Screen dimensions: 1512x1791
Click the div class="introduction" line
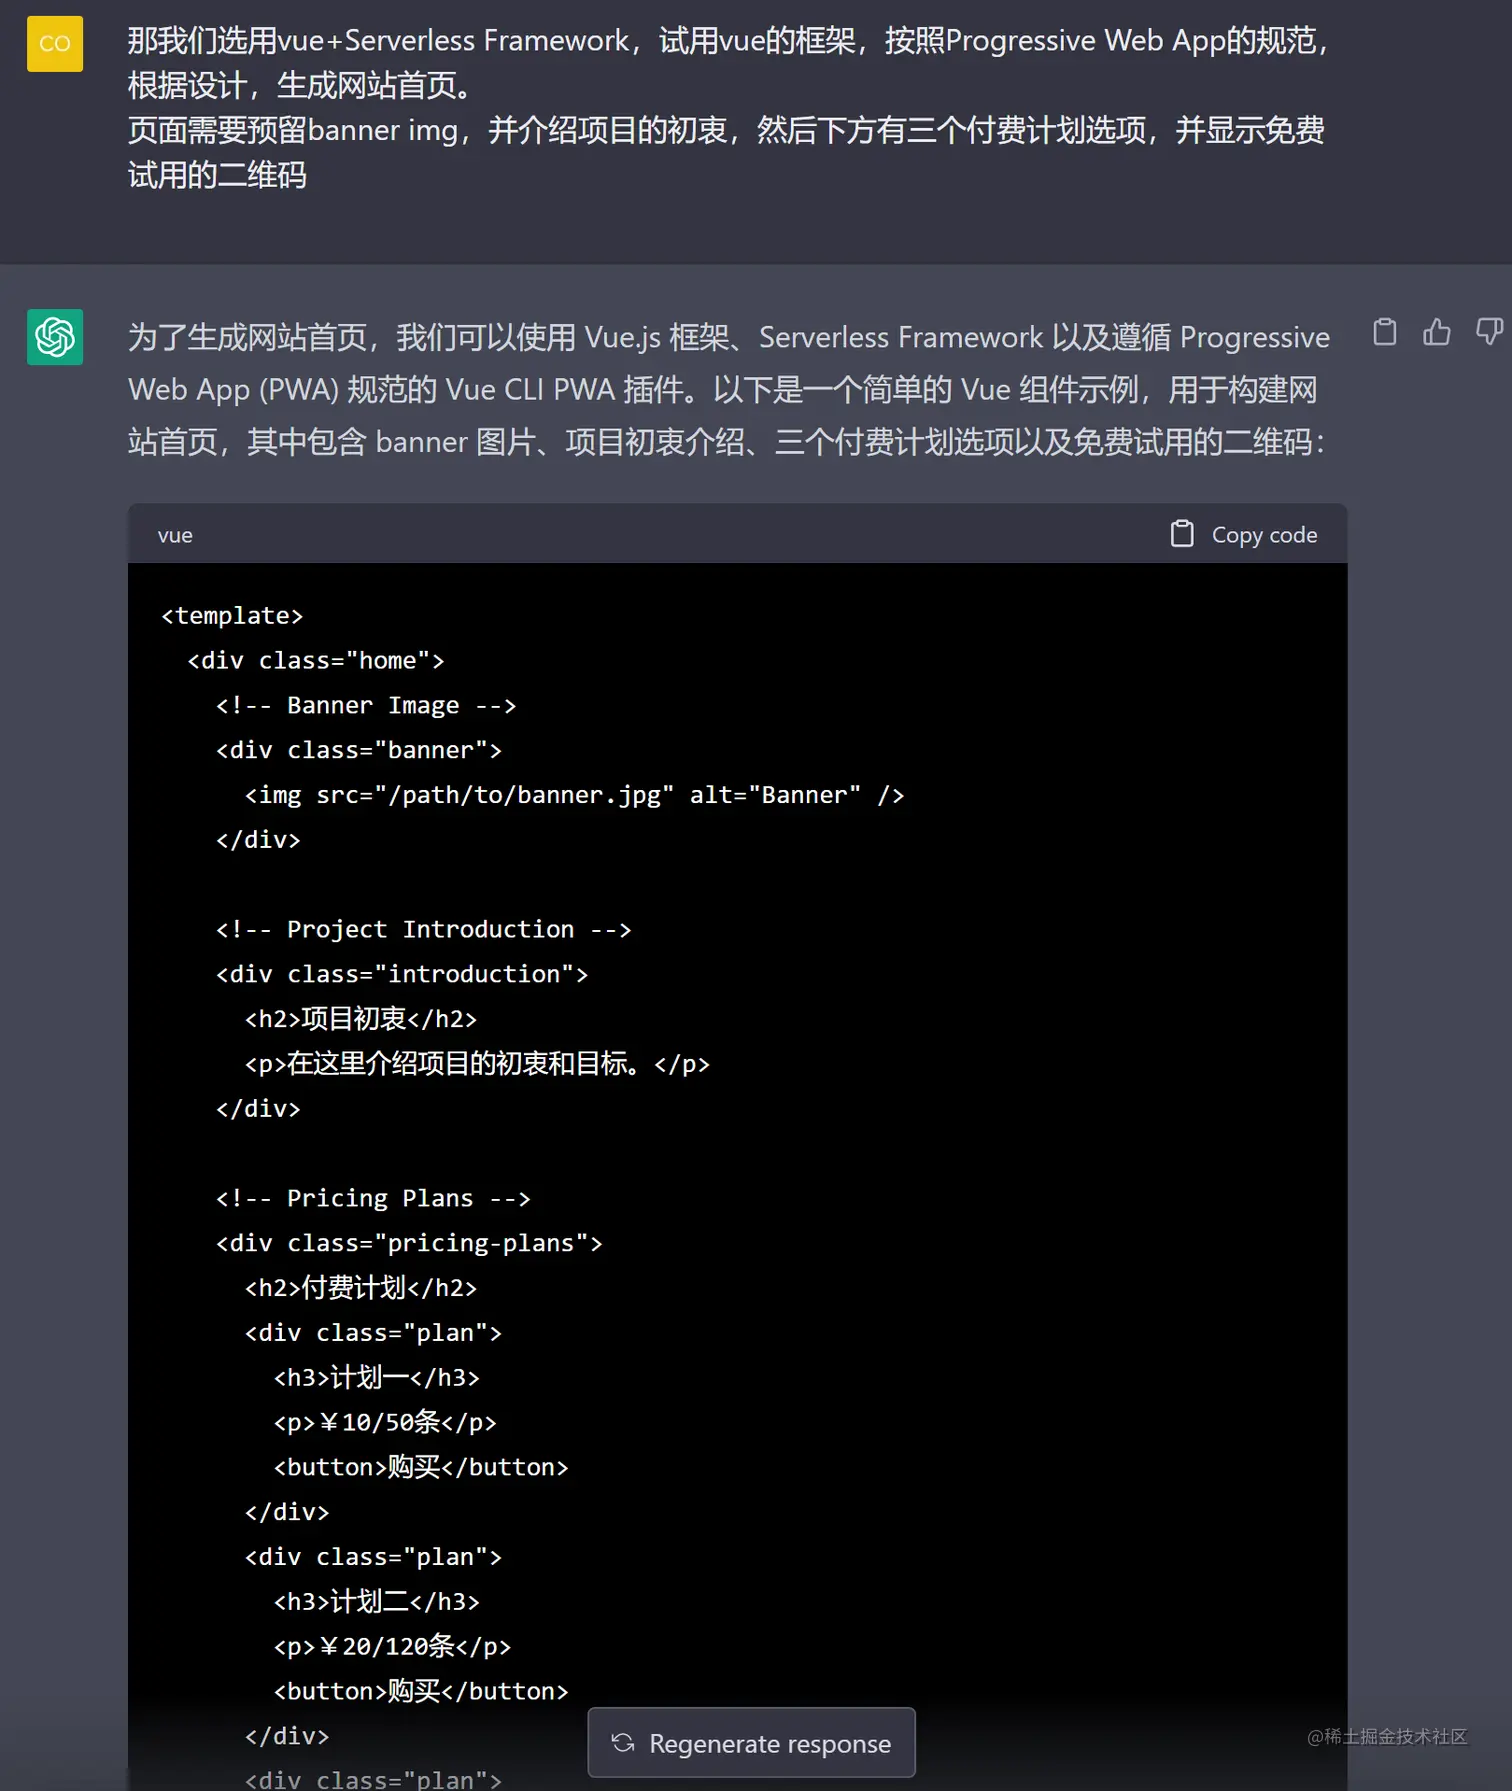402,974
